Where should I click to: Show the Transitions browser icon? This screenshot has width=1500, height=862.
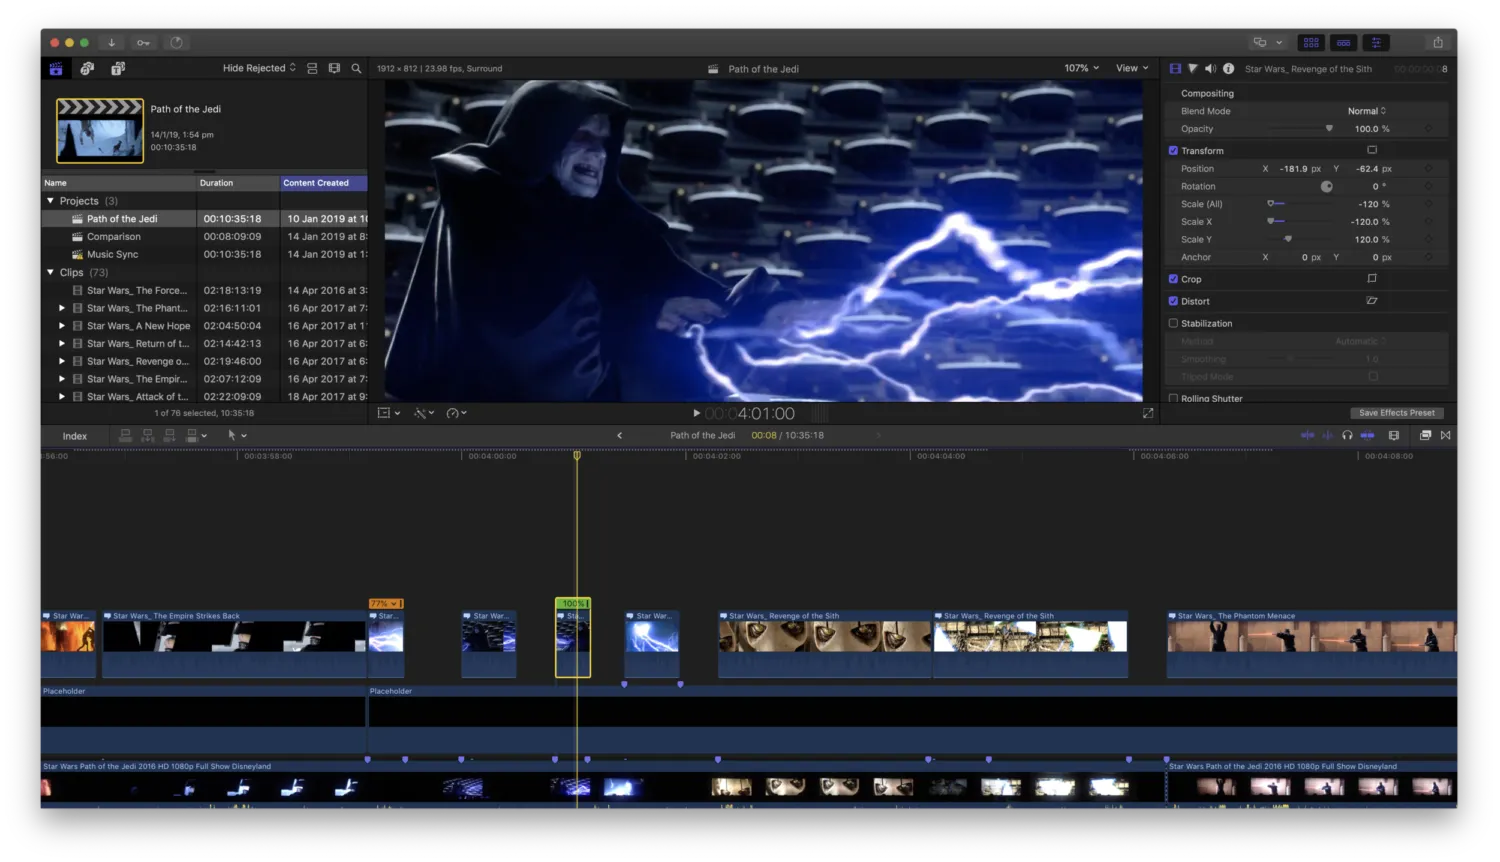click(1445, 435)
